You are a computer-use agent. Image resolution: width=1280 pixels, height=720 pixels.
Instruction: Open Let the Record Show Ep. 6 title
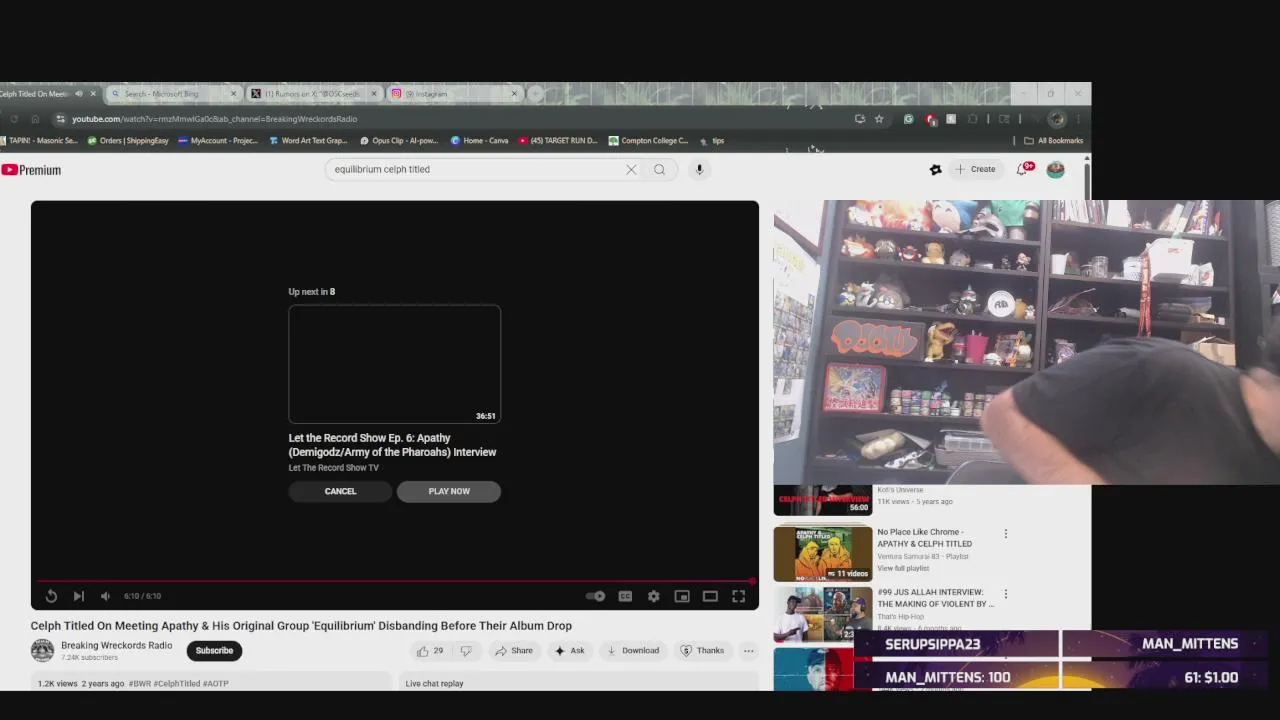392,445
